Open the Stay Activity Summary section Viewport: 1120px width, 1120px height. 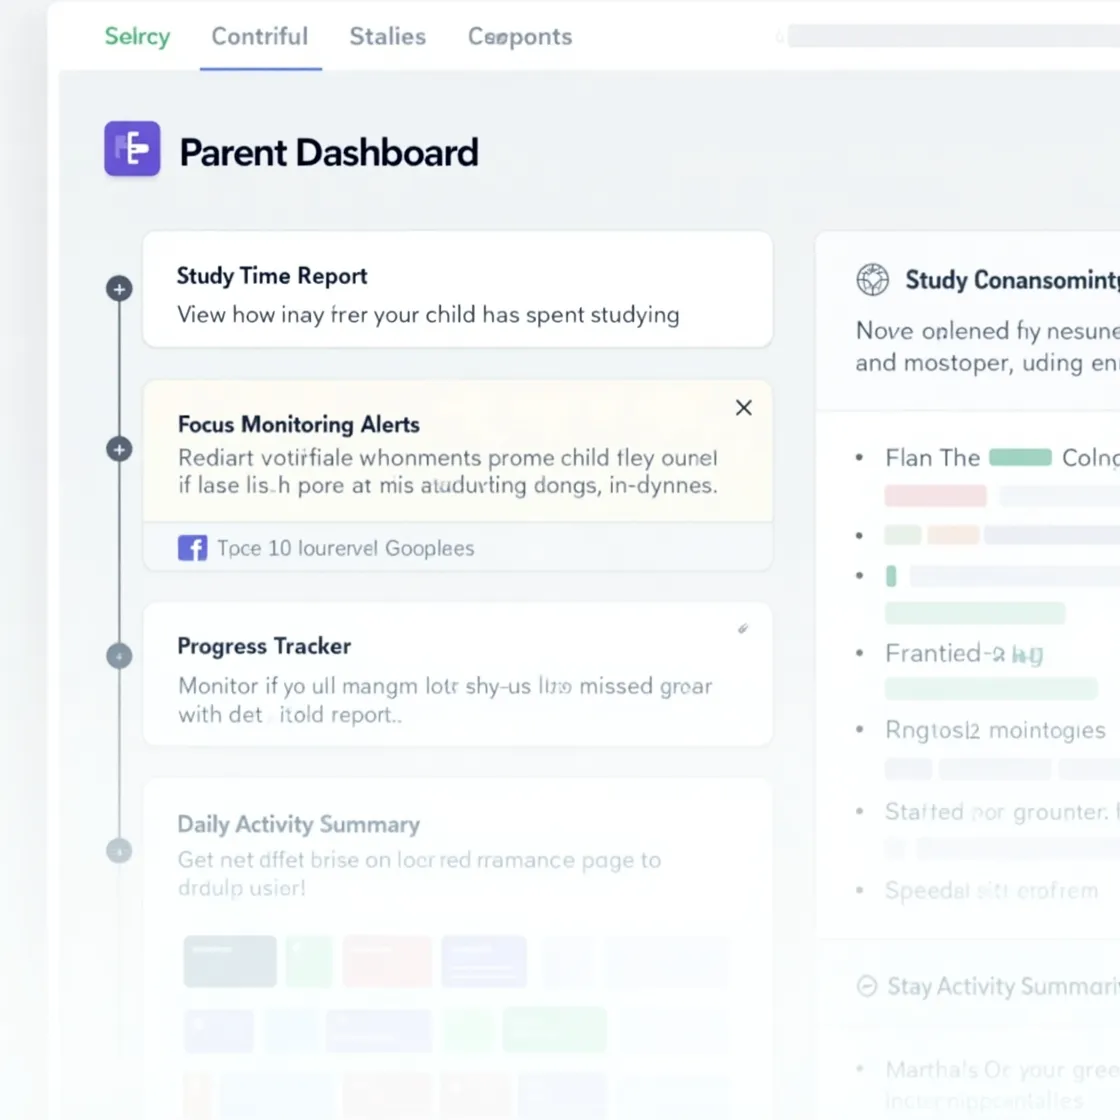pyautogui.click(x=1004, y=986)
